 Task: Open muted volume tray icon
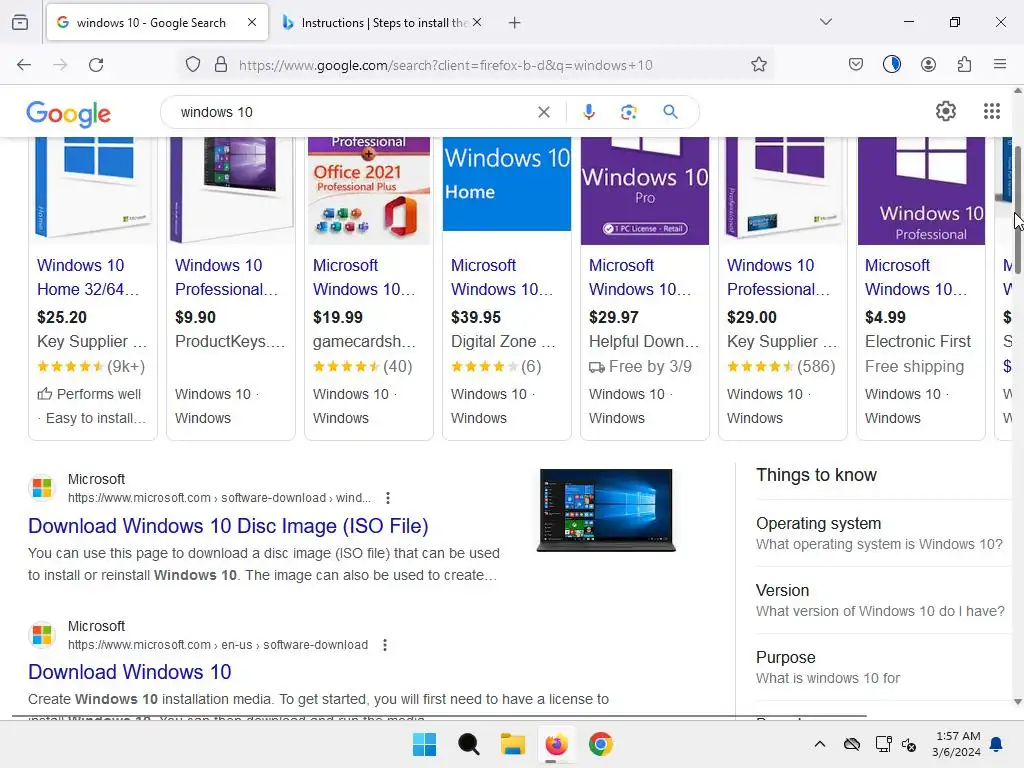coord(908,744)
